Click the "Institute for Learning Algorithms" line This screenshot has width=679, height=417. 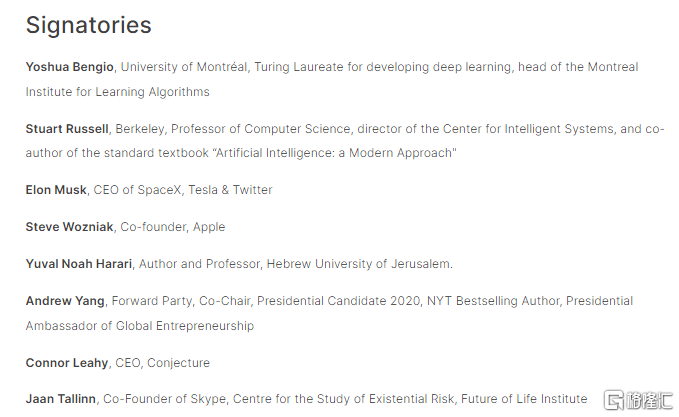click(x=118, y=92)
